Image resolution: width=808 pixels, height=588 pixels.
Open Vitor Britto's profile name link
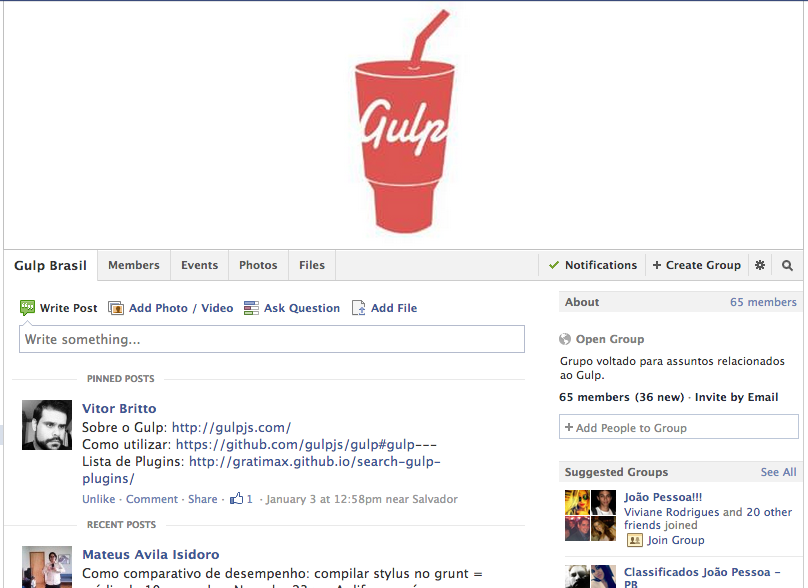point(119,408)
